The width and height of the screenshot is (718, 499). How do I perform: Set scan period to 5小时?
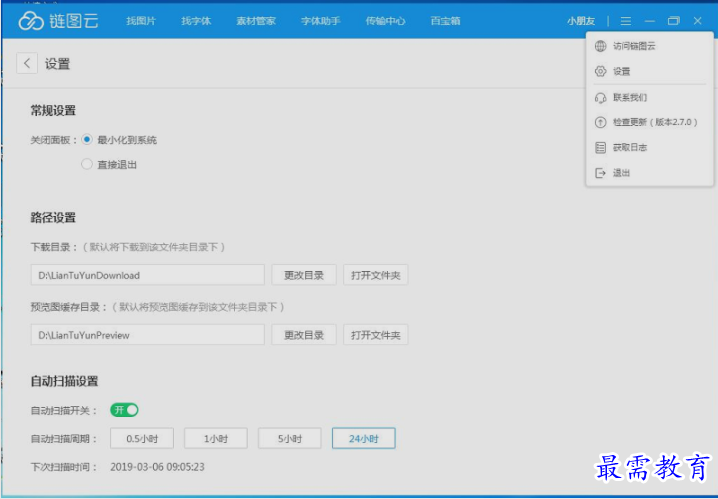(289, 439)
